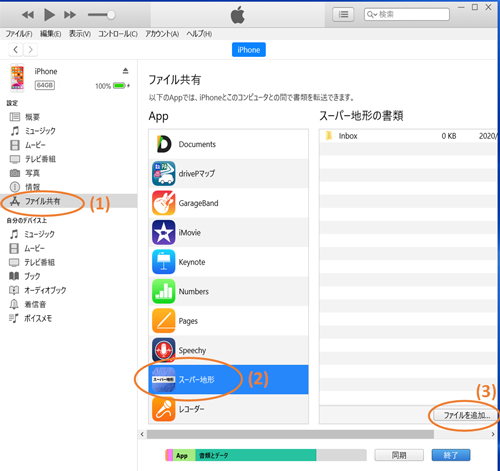Click the scroll right arrow
The image size is (500, 471).
[x=493, y=434]
